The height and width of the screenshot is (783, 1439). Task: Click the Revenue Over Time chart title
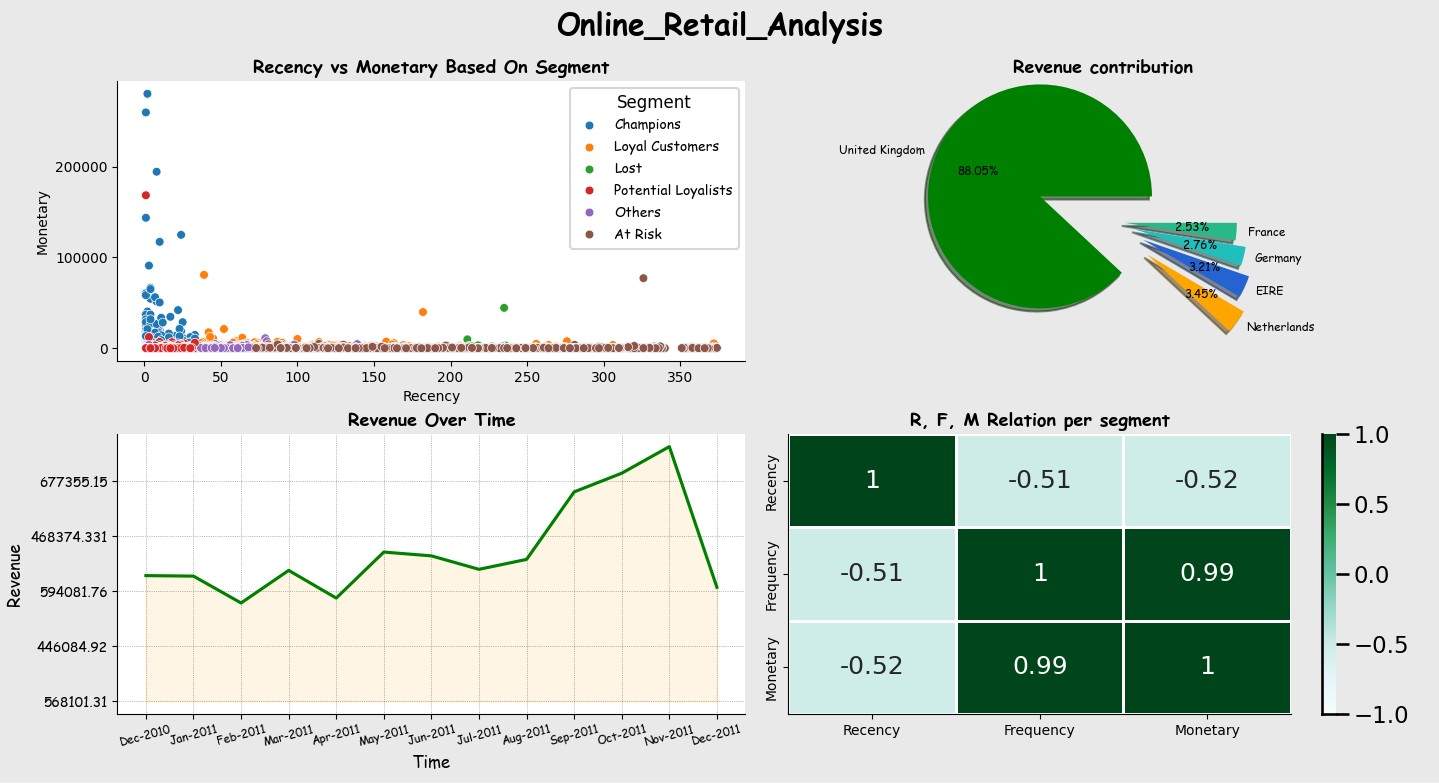click(x=431, y=420)
